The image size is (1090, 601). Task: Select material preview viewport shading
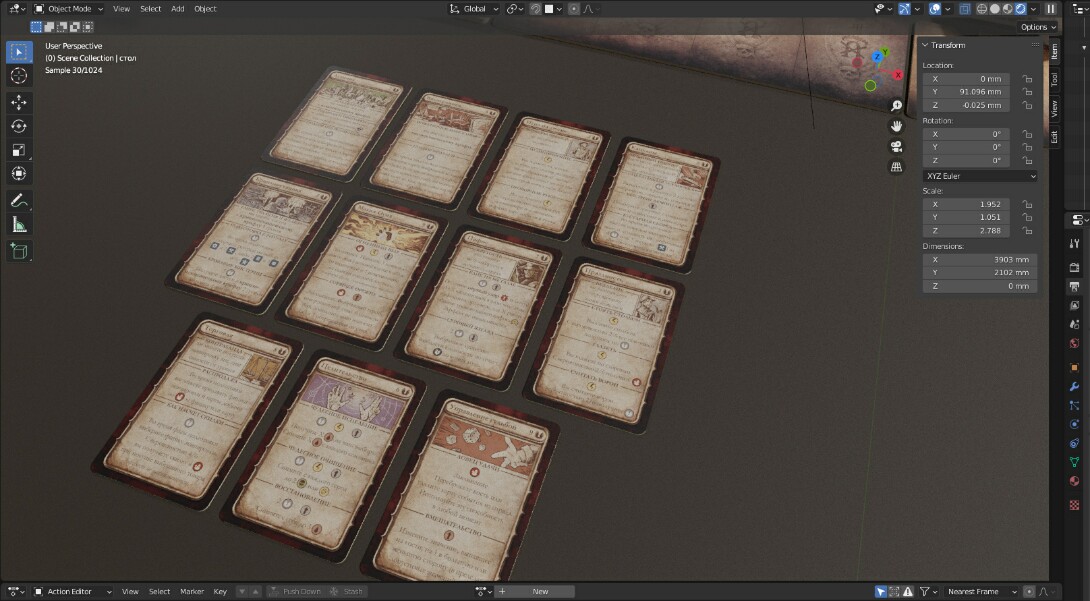tap(1007, 9)
